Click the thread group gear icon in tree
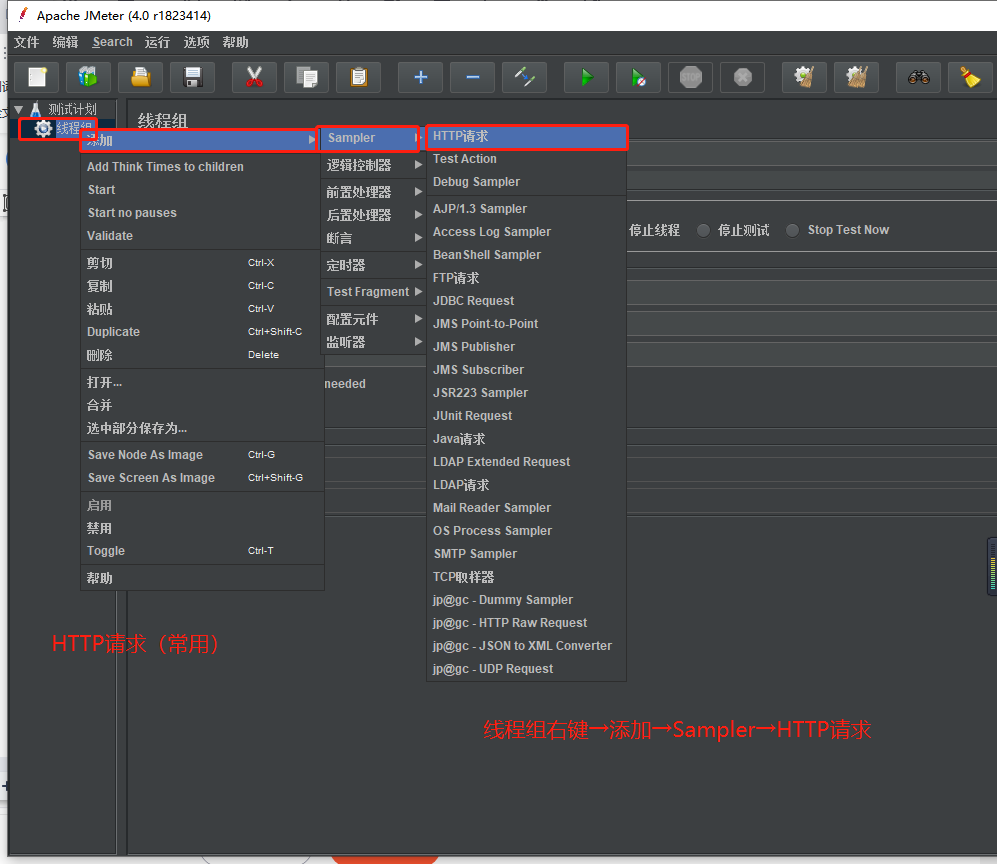The image size is (997, 864). tap(43, 128)
